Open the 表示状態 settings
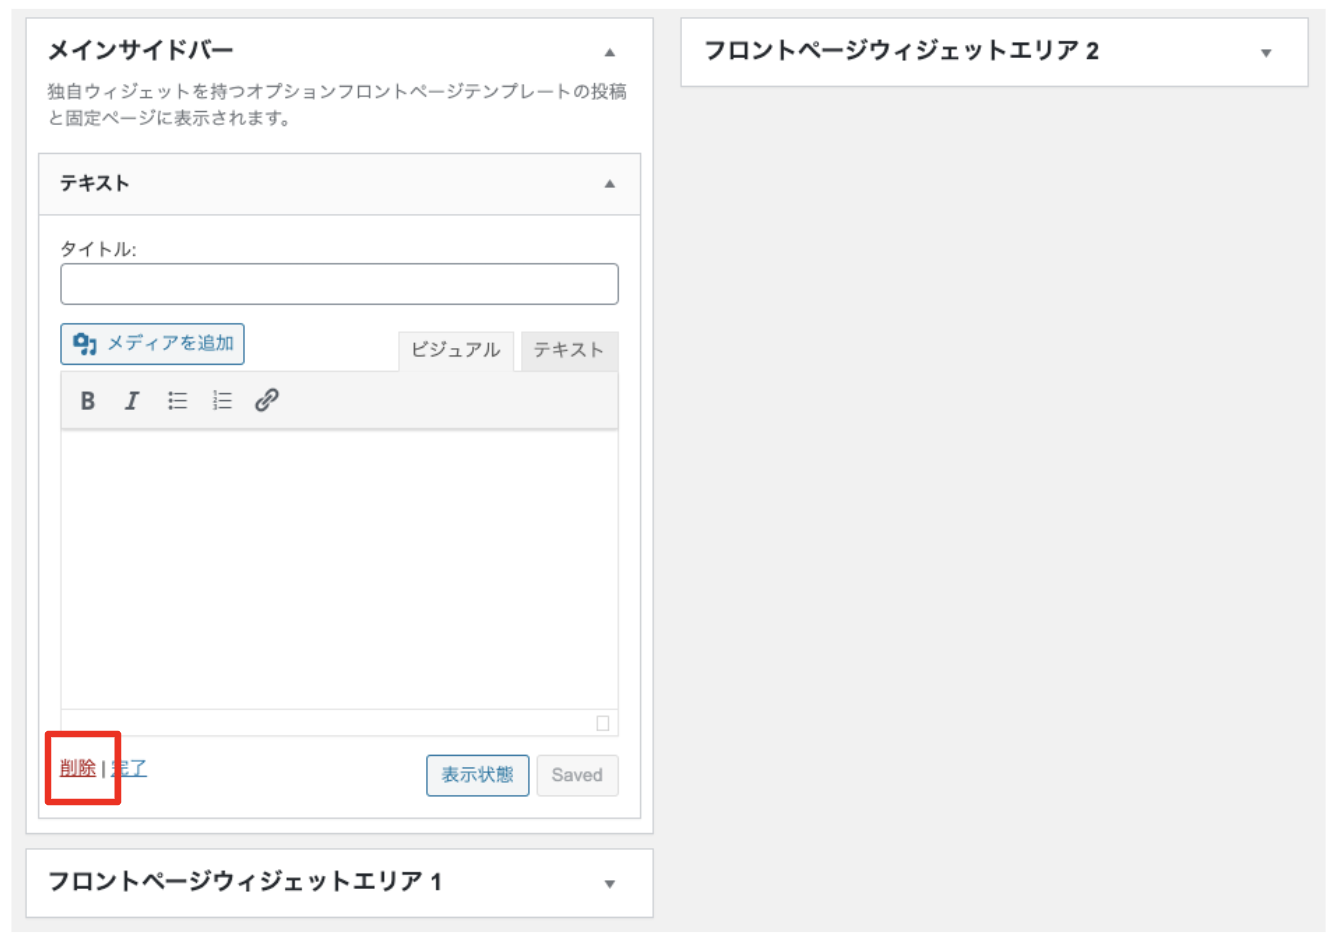The height and width of the screenshot is (946, 1344). [x=477, y=775]
